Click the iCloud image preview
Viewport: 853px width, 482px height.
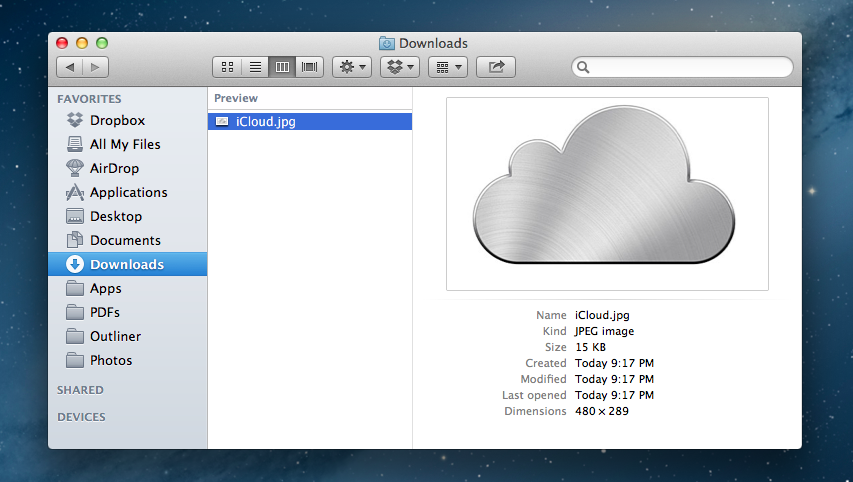pyautogui.click(x=607, y=194)
